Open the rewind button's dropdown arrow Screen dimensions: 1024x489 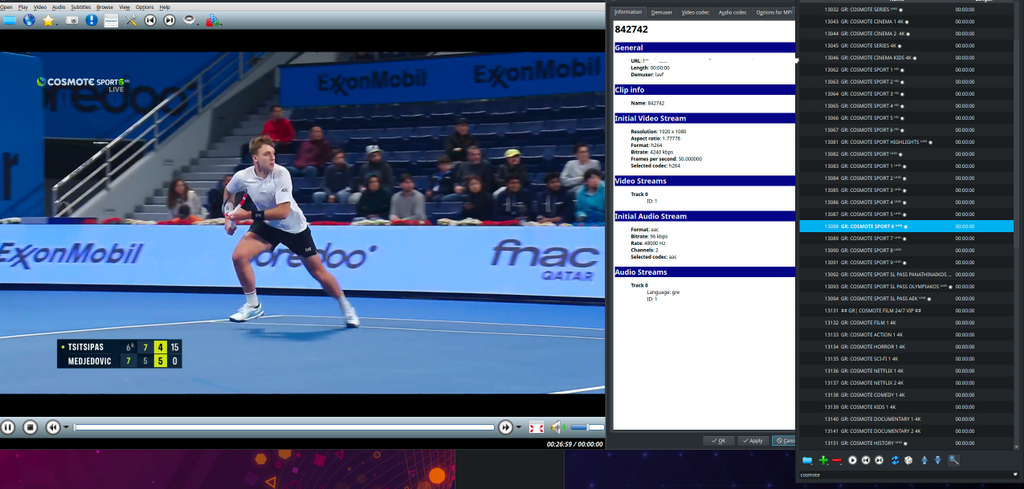point(66,428)
